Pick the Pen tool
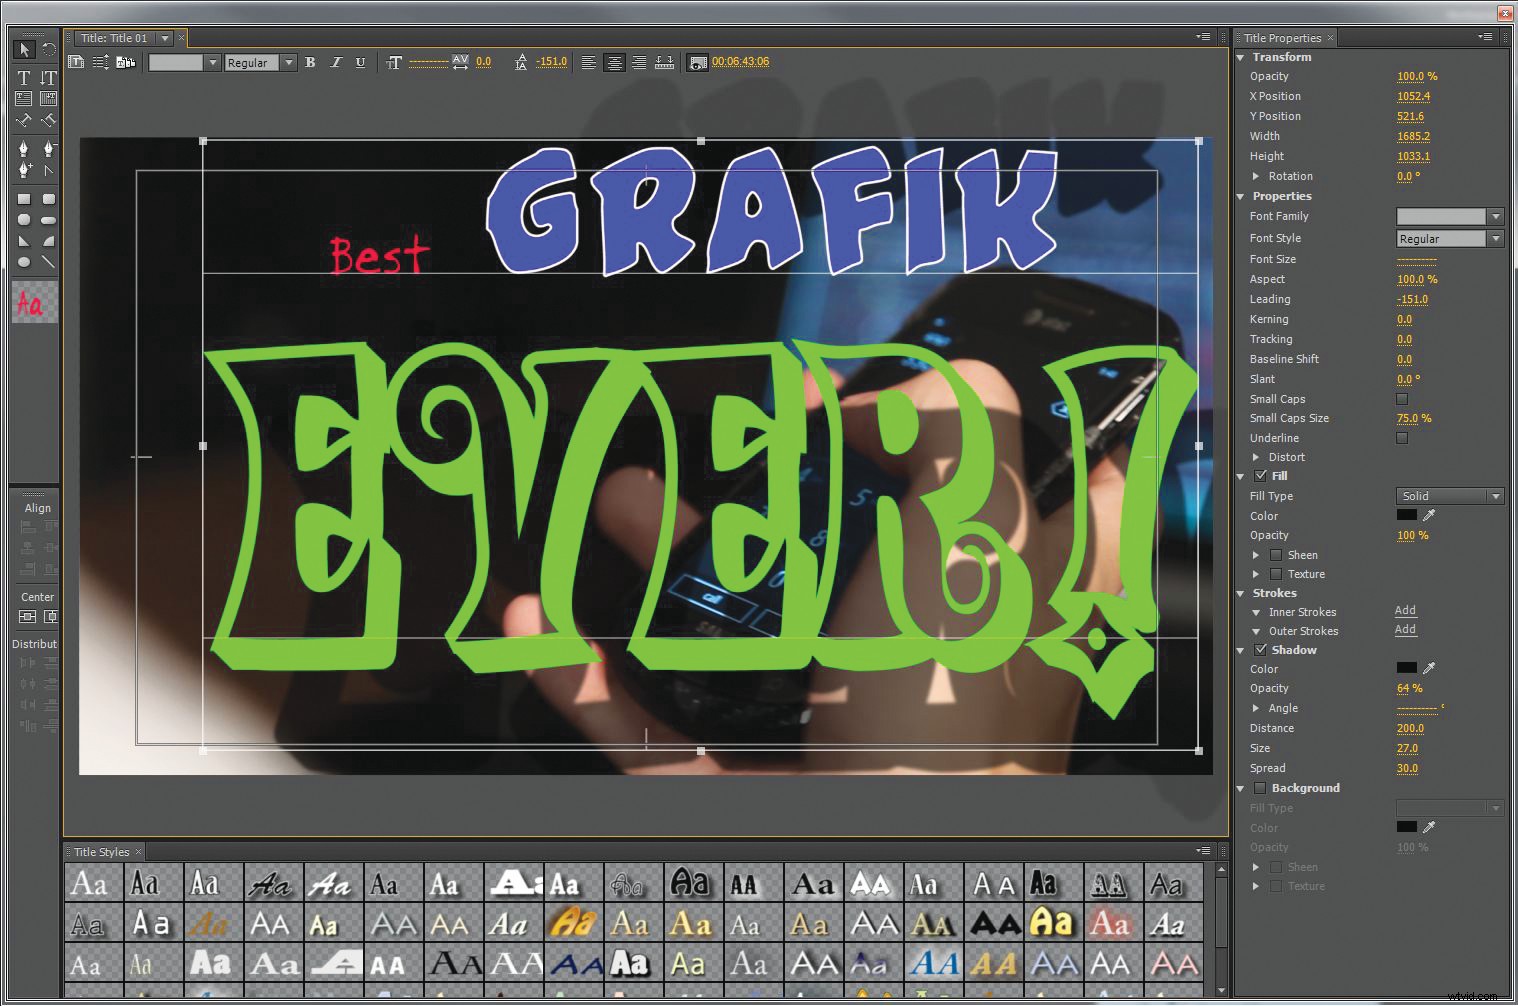The height and width of the screenshot is (1006, 1518). point(24,149)
